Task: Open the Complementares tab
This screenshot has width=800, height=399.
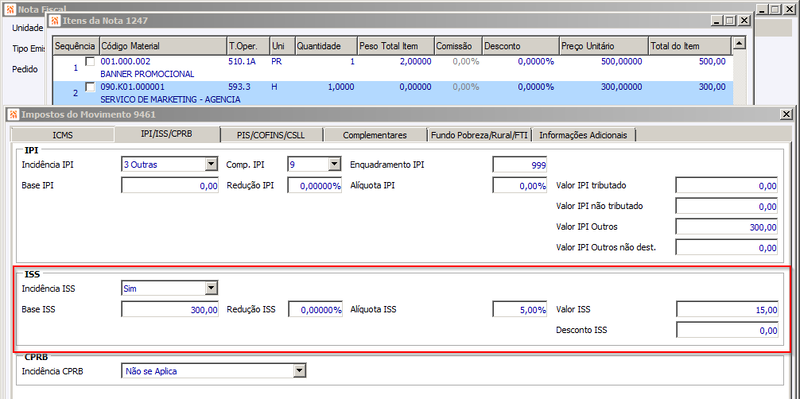Action: pos(375,135)
